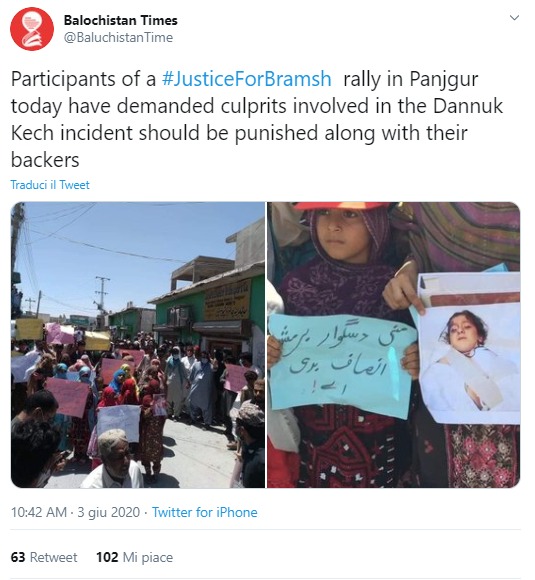View the 63 Retweet list
Image resolution: width=535 pixels, height=580 pixels.
(44, 557)
